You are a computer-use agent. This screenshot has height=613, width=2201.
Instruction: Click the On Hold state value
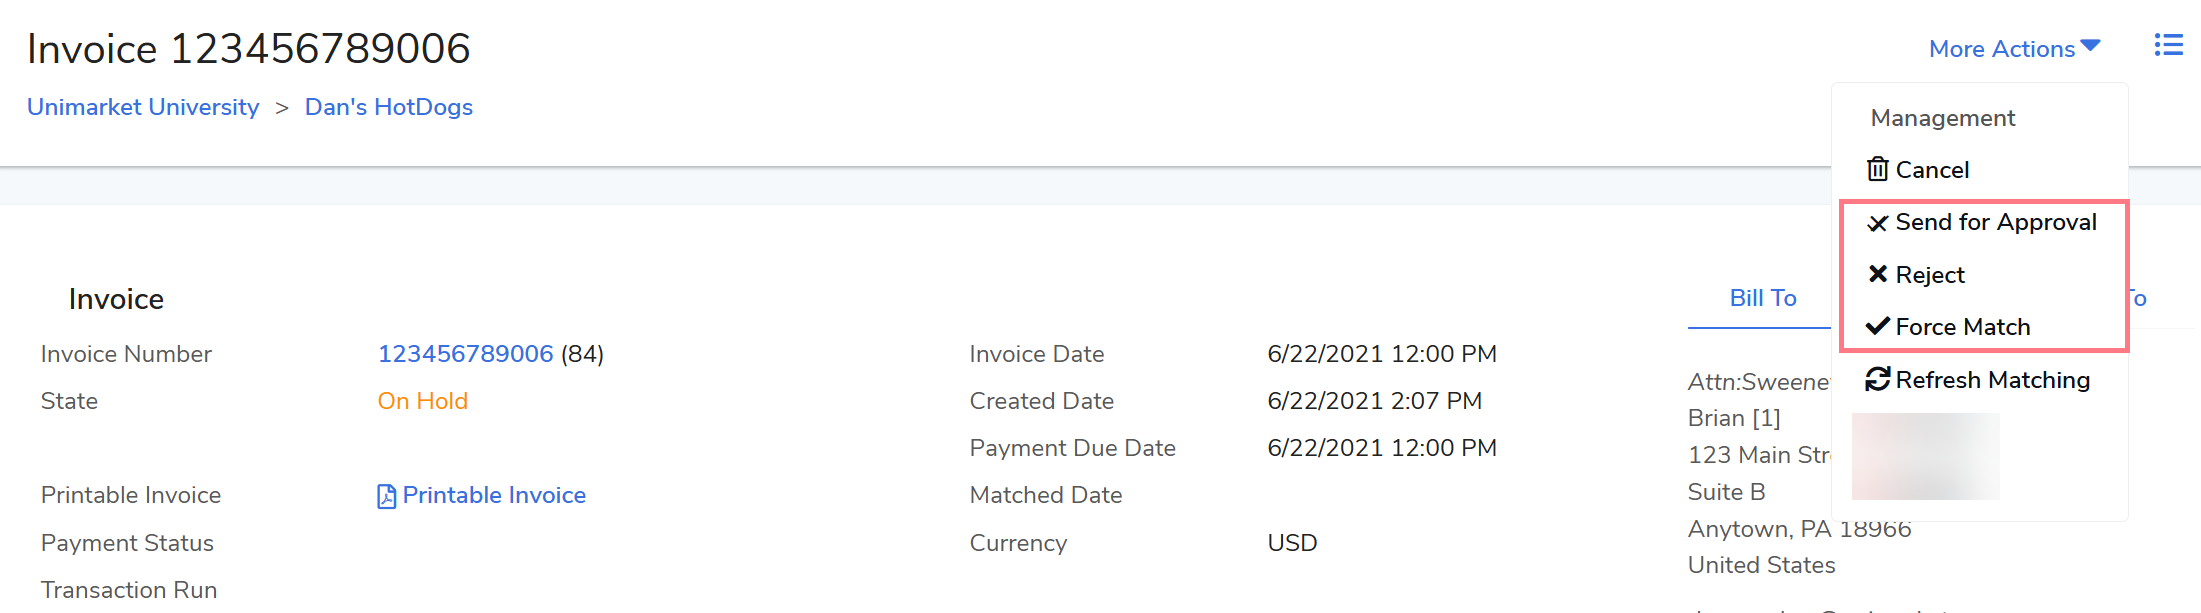point(422,401)
